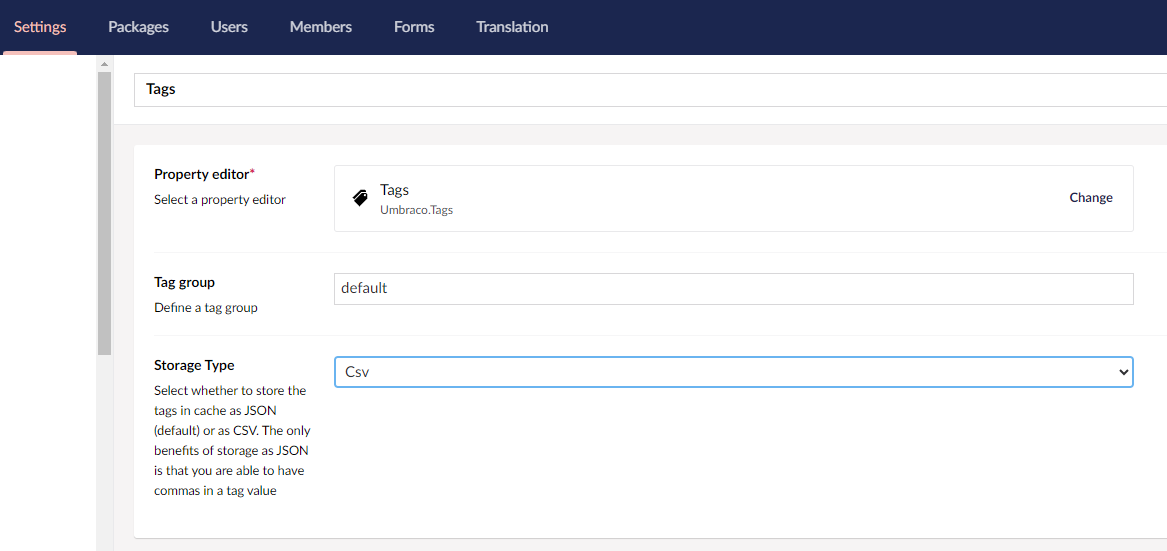Click the Storage Type description about JSON or CSV
The image size is (1167, 551).
pos(232,441)
